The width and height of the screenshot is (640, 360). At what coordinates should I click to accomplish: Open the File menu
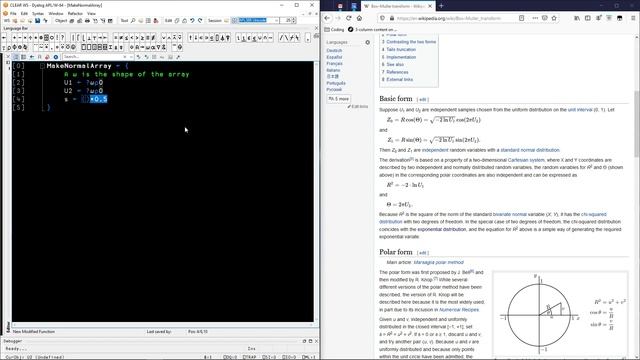[x=13, y=13]
